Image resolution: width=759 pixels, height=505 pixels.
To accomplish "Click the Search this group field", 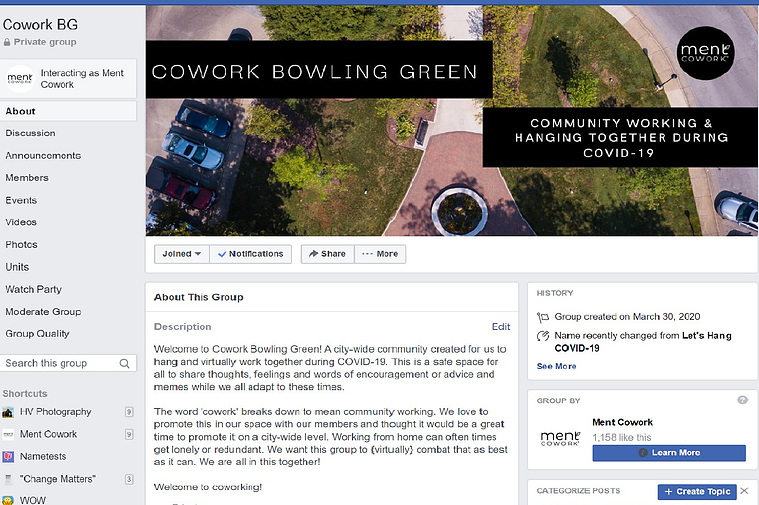I will click(68, 363).
